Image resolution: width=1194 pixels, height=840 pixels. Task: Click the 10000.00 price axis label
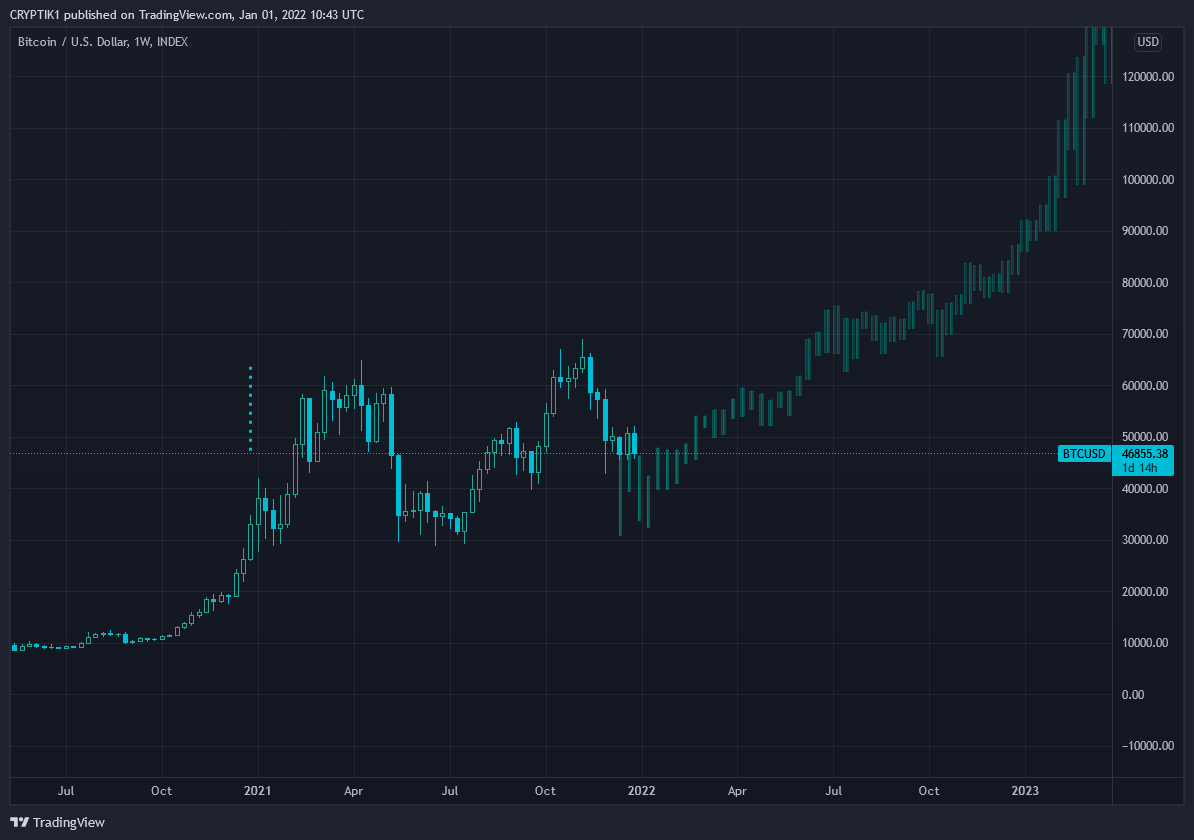coord(1145,643)
